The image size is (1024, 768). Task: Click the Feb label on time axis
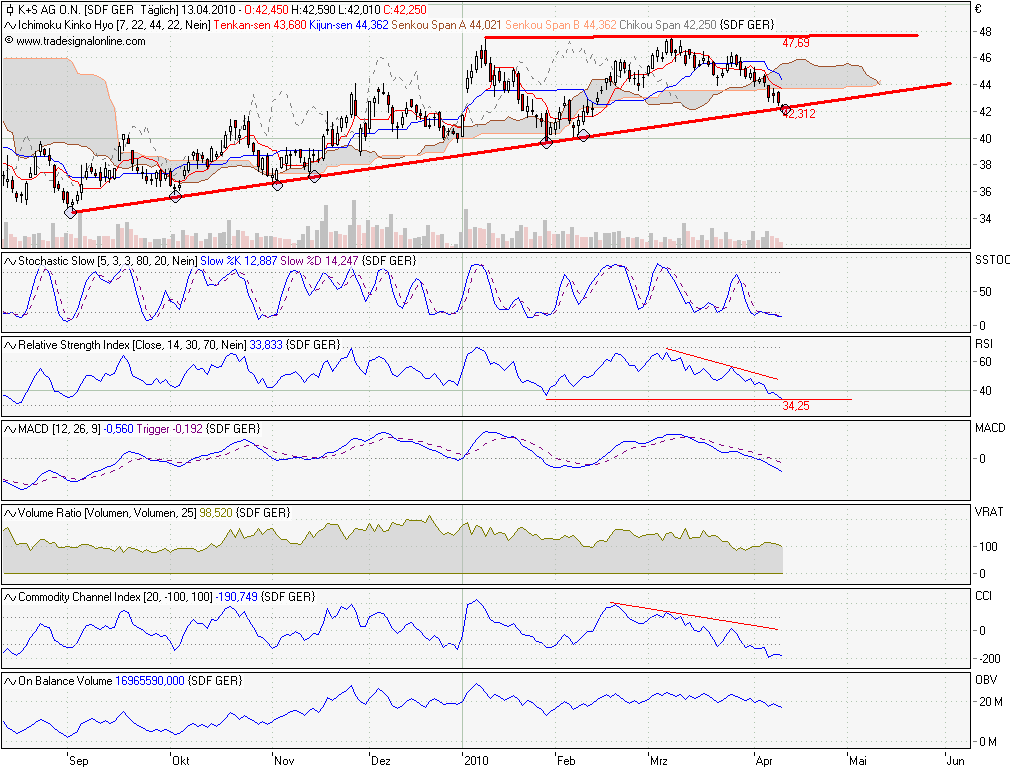coord(566,761)
